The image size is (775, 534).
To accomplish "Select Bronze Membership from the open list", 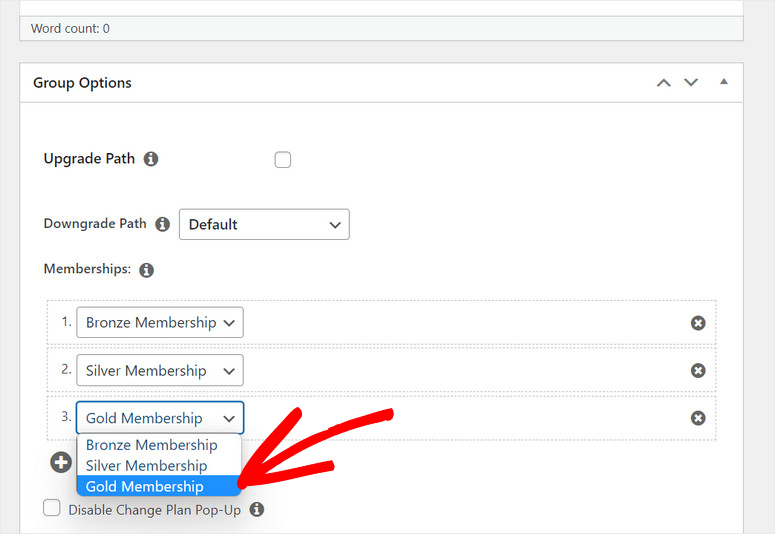I will (152, 445).
